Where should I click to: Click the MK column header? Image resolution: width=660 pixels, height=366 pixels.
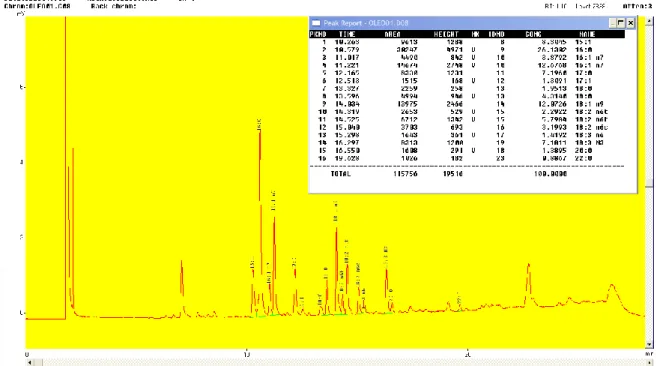click(475, 34)
